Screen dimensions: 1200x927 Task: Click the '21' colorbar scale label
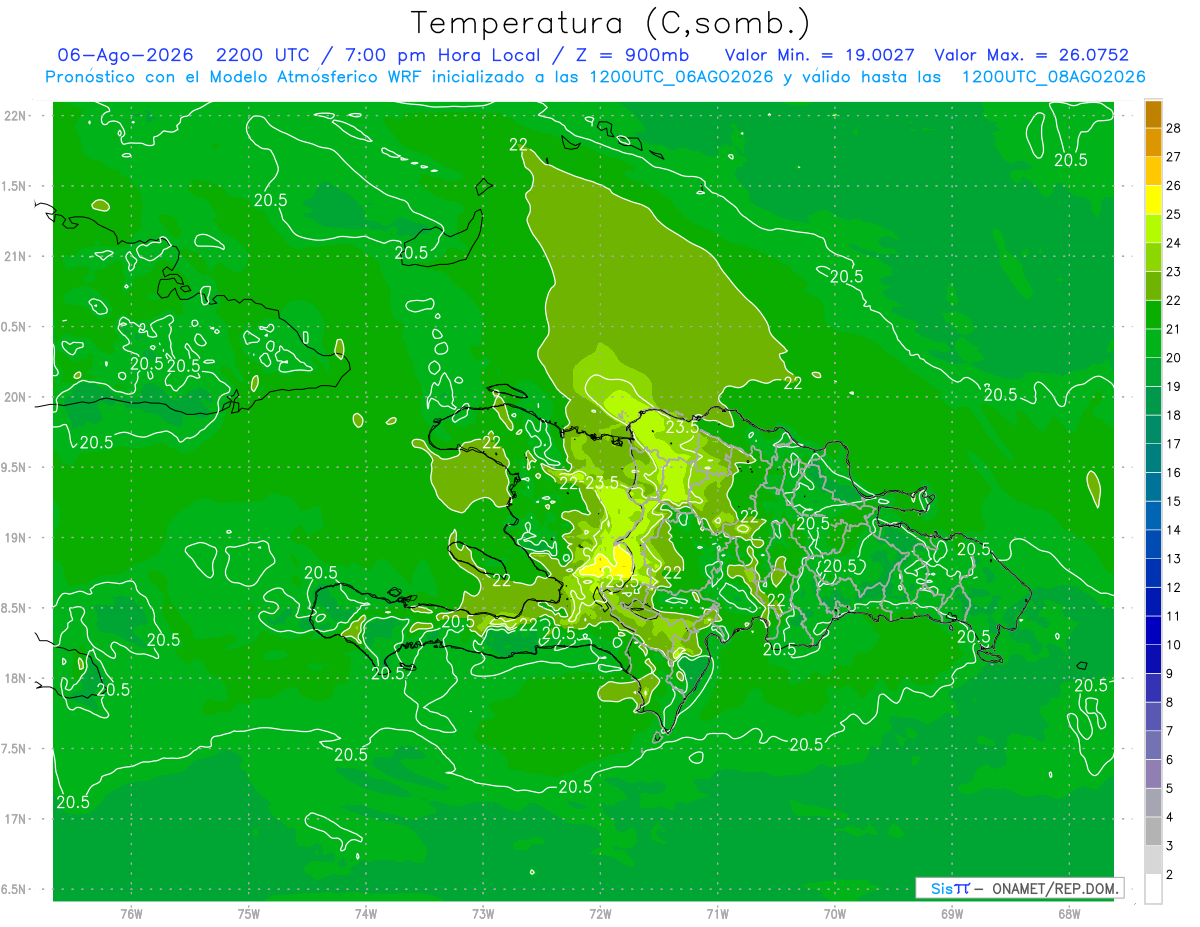click(x=1174, y=329)
